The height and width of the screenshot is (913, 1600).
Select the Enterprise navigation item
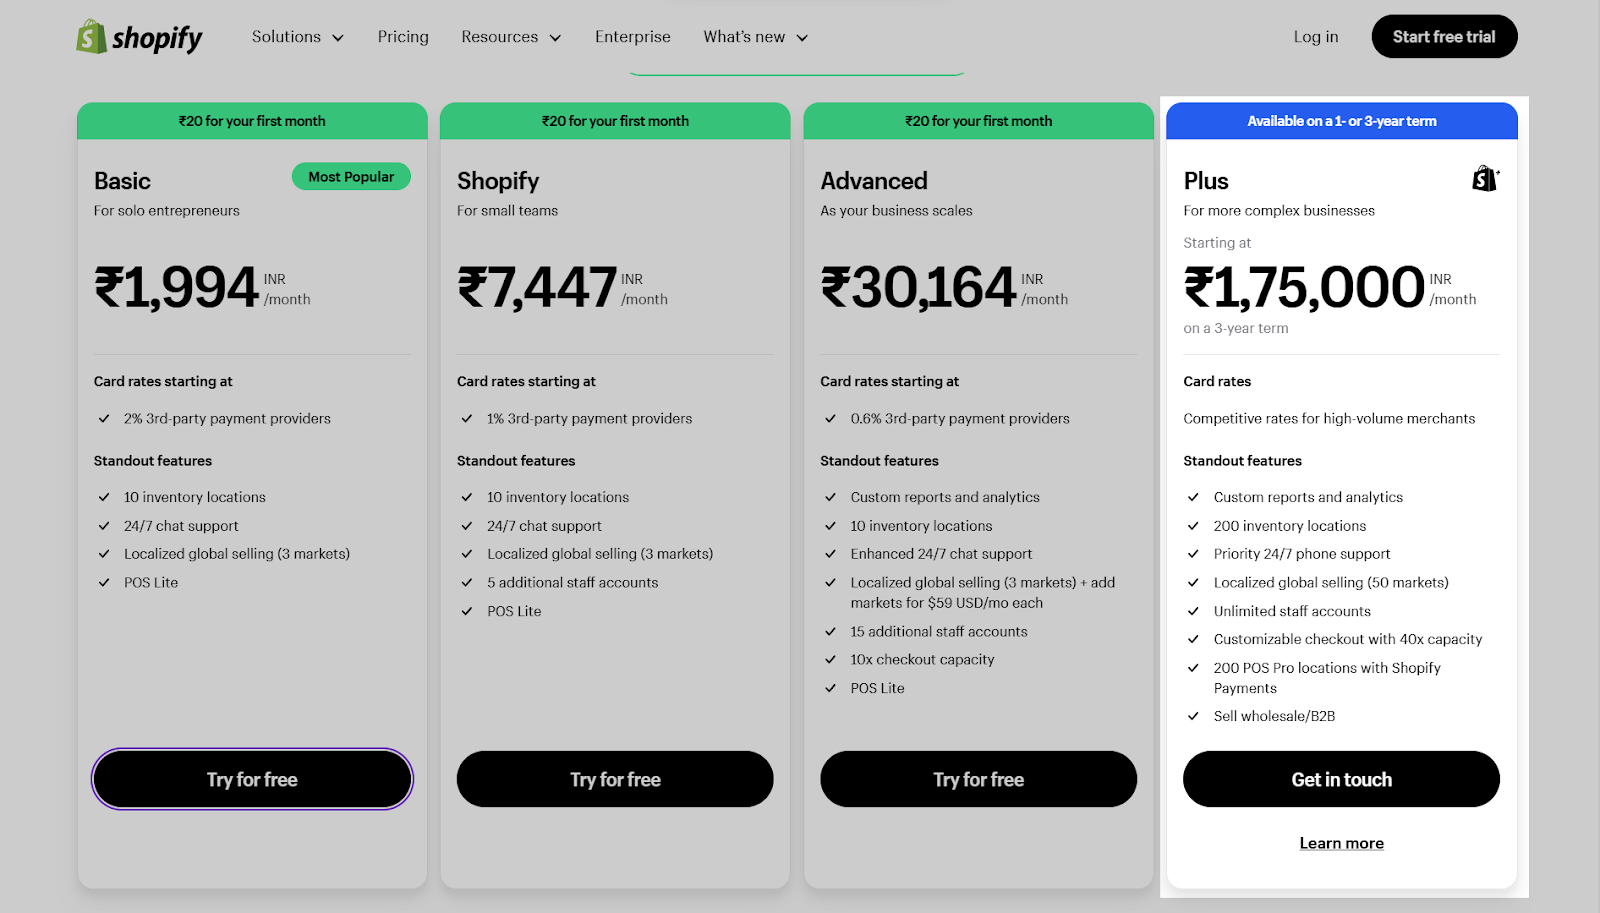[x=632, y=36]
